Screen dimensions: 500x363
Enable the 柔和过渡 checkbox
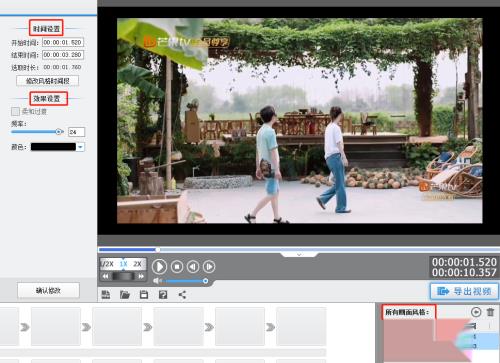15,111
